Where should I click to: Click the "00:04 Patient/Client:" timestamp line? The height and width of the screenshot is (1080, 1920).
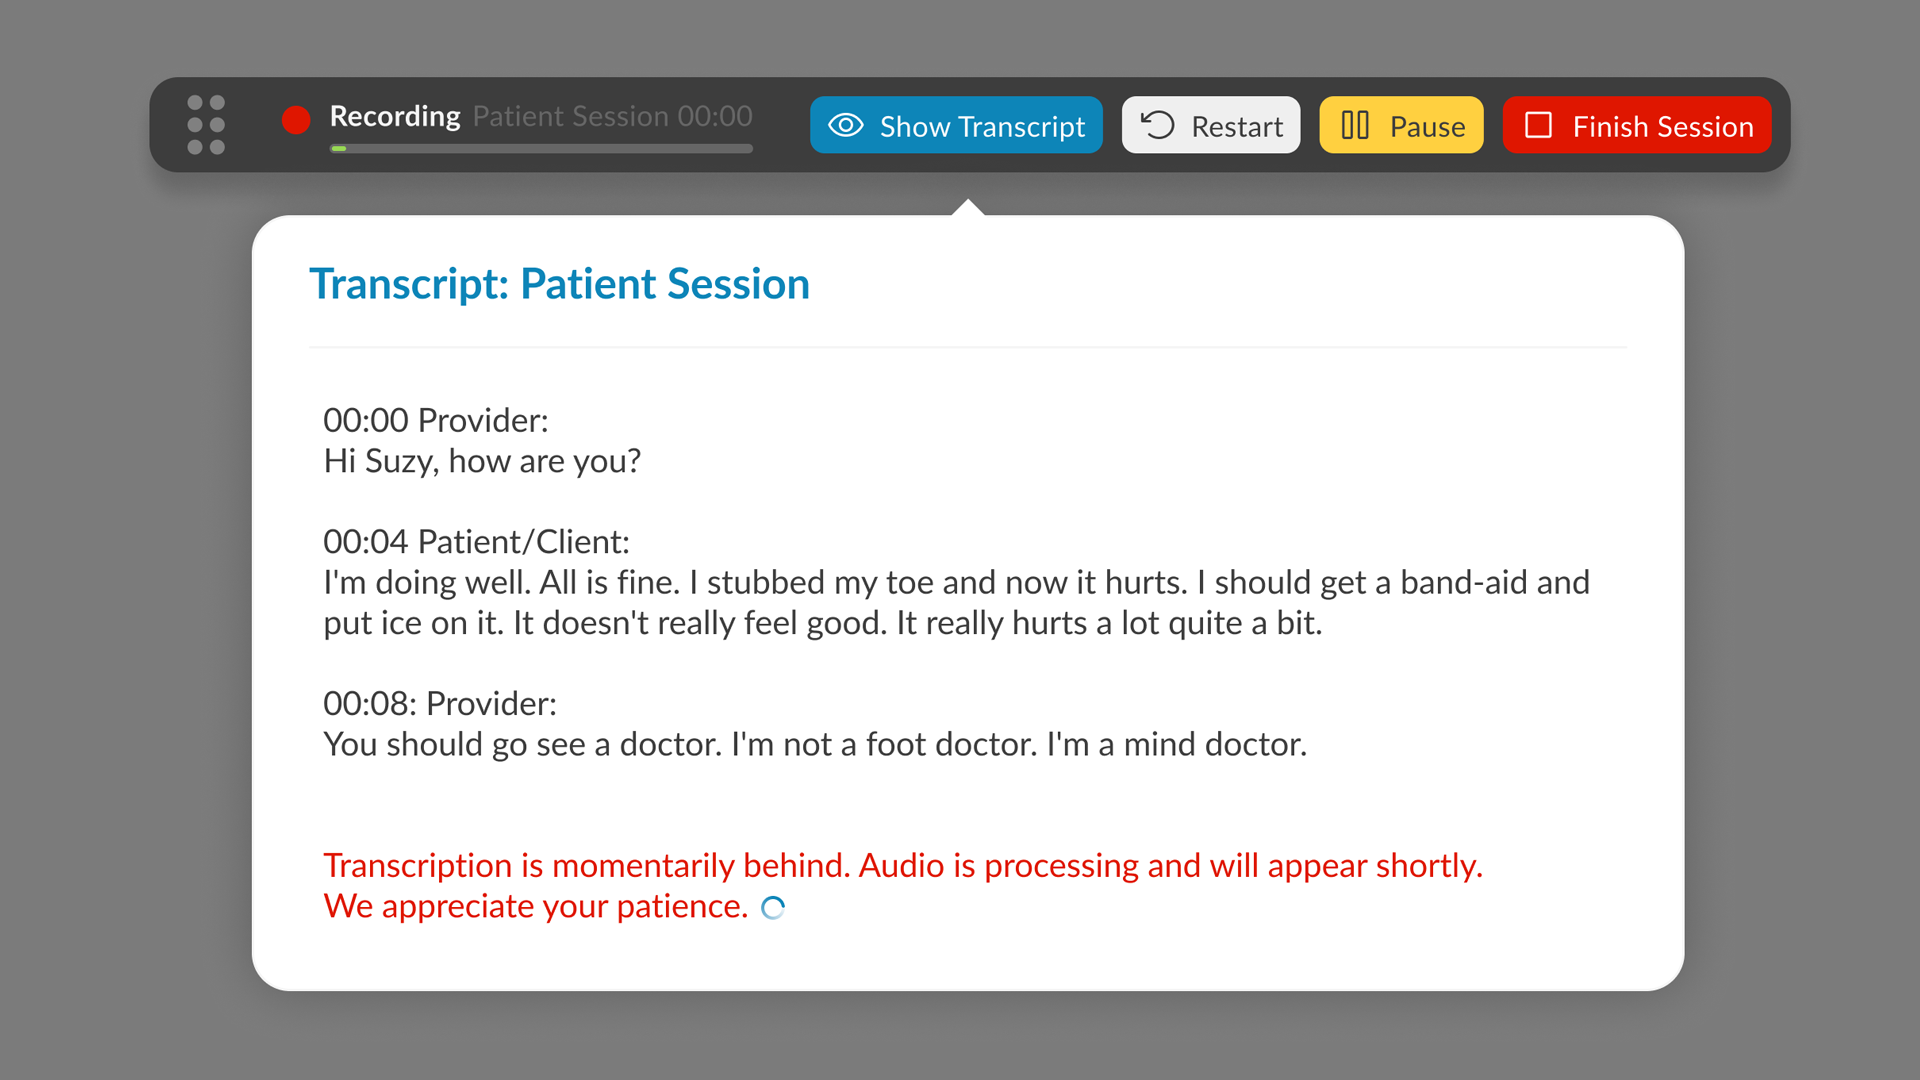476,542
